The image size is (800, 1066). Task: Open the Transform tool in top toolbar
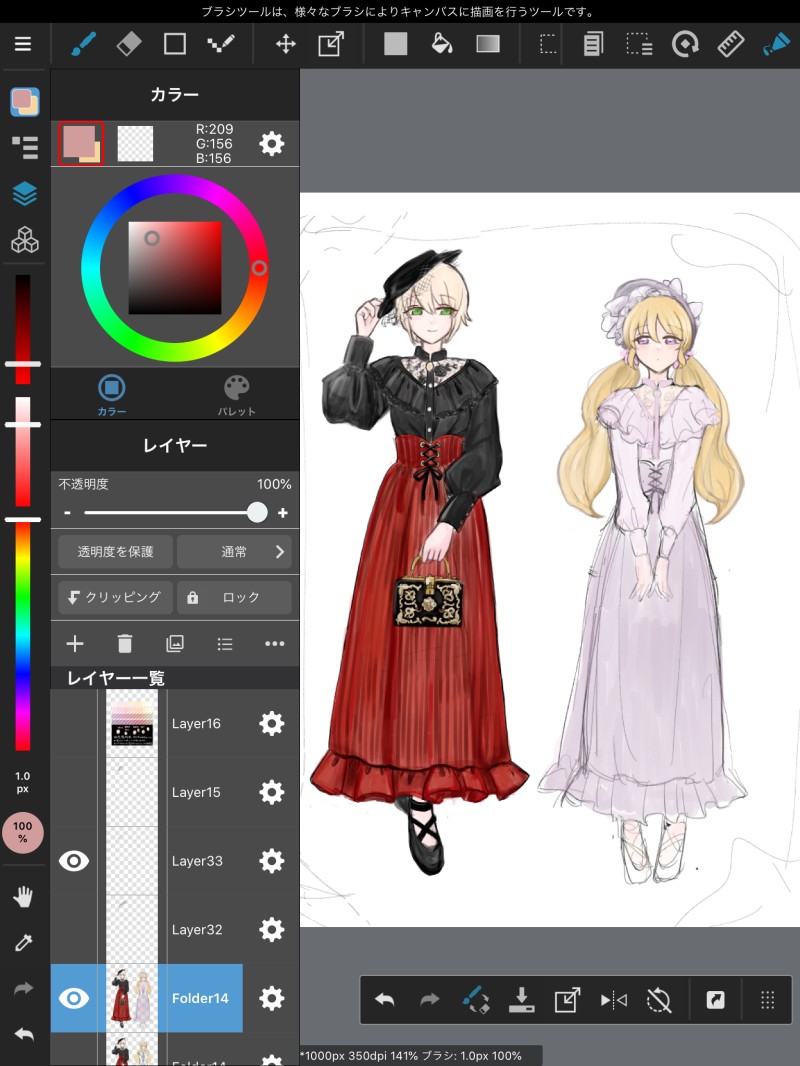(331, 44)
